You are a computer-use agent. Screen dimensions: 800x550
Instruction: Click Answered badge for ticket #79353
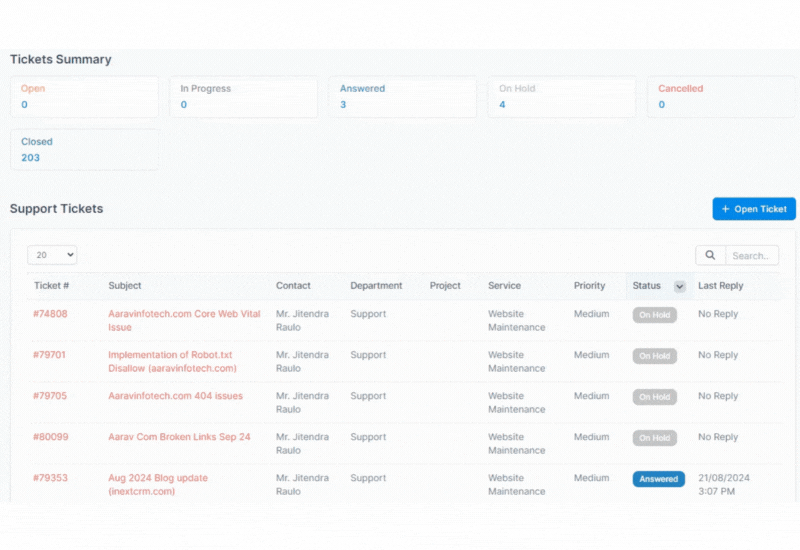click(x=659, y=479)
